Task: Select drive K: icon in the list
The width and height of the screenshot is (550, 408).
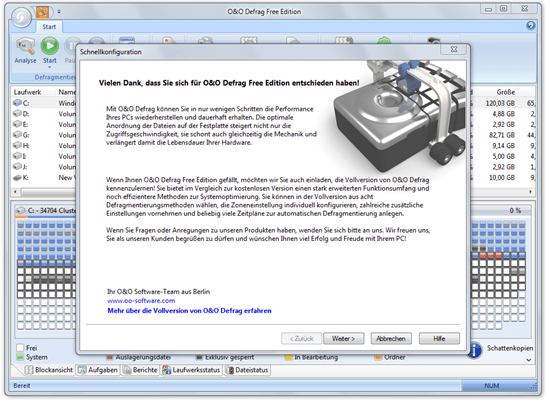Action: point(18,178)
